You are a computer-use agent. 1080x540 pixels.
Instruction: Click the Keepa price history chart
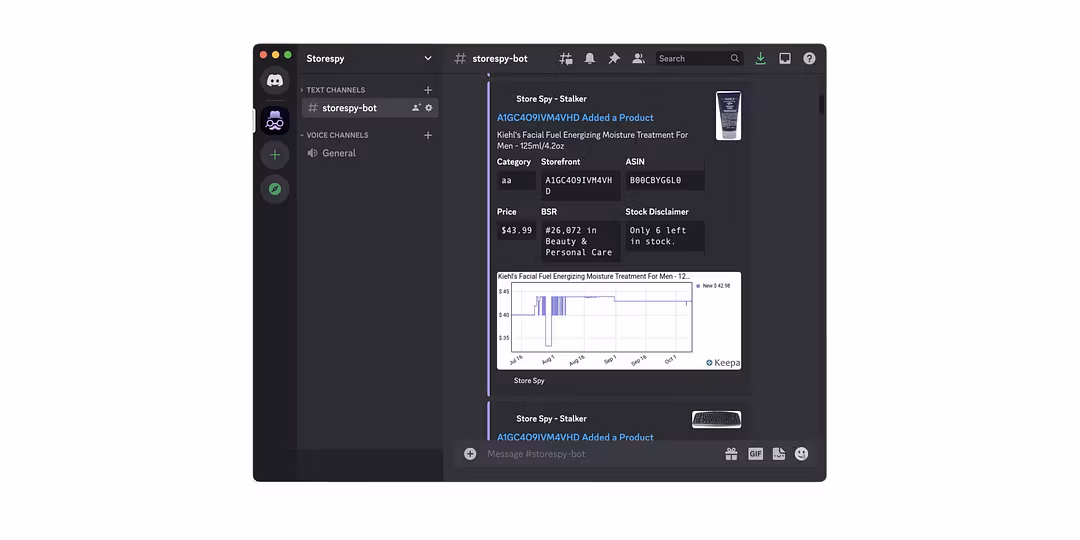618,321
